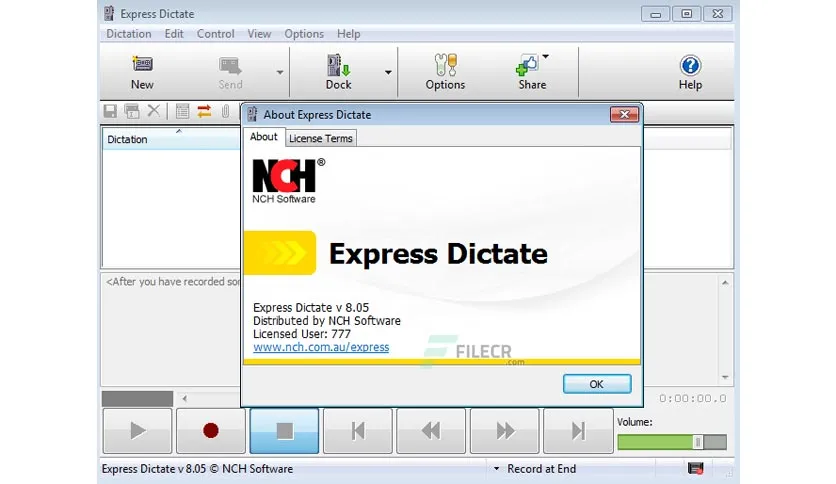Click left arrow of position scrollbar
Image resolution: width=836 pixels, height=484 pixels.
[x=184, y=399]
